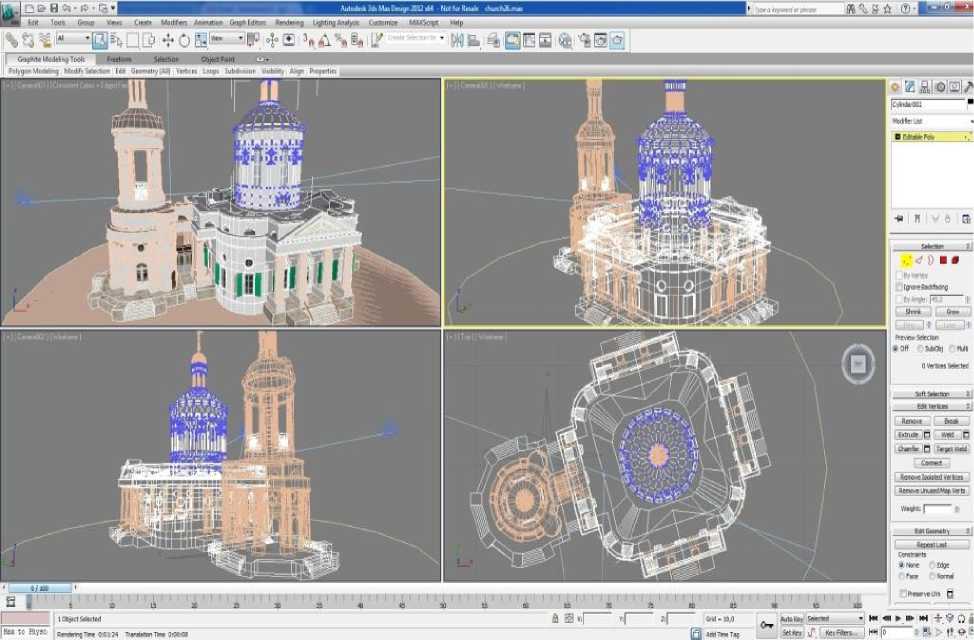The image size is (974, 640).
Task: Switch to Polygon sub-object selection icon
Action: [942, 260]
